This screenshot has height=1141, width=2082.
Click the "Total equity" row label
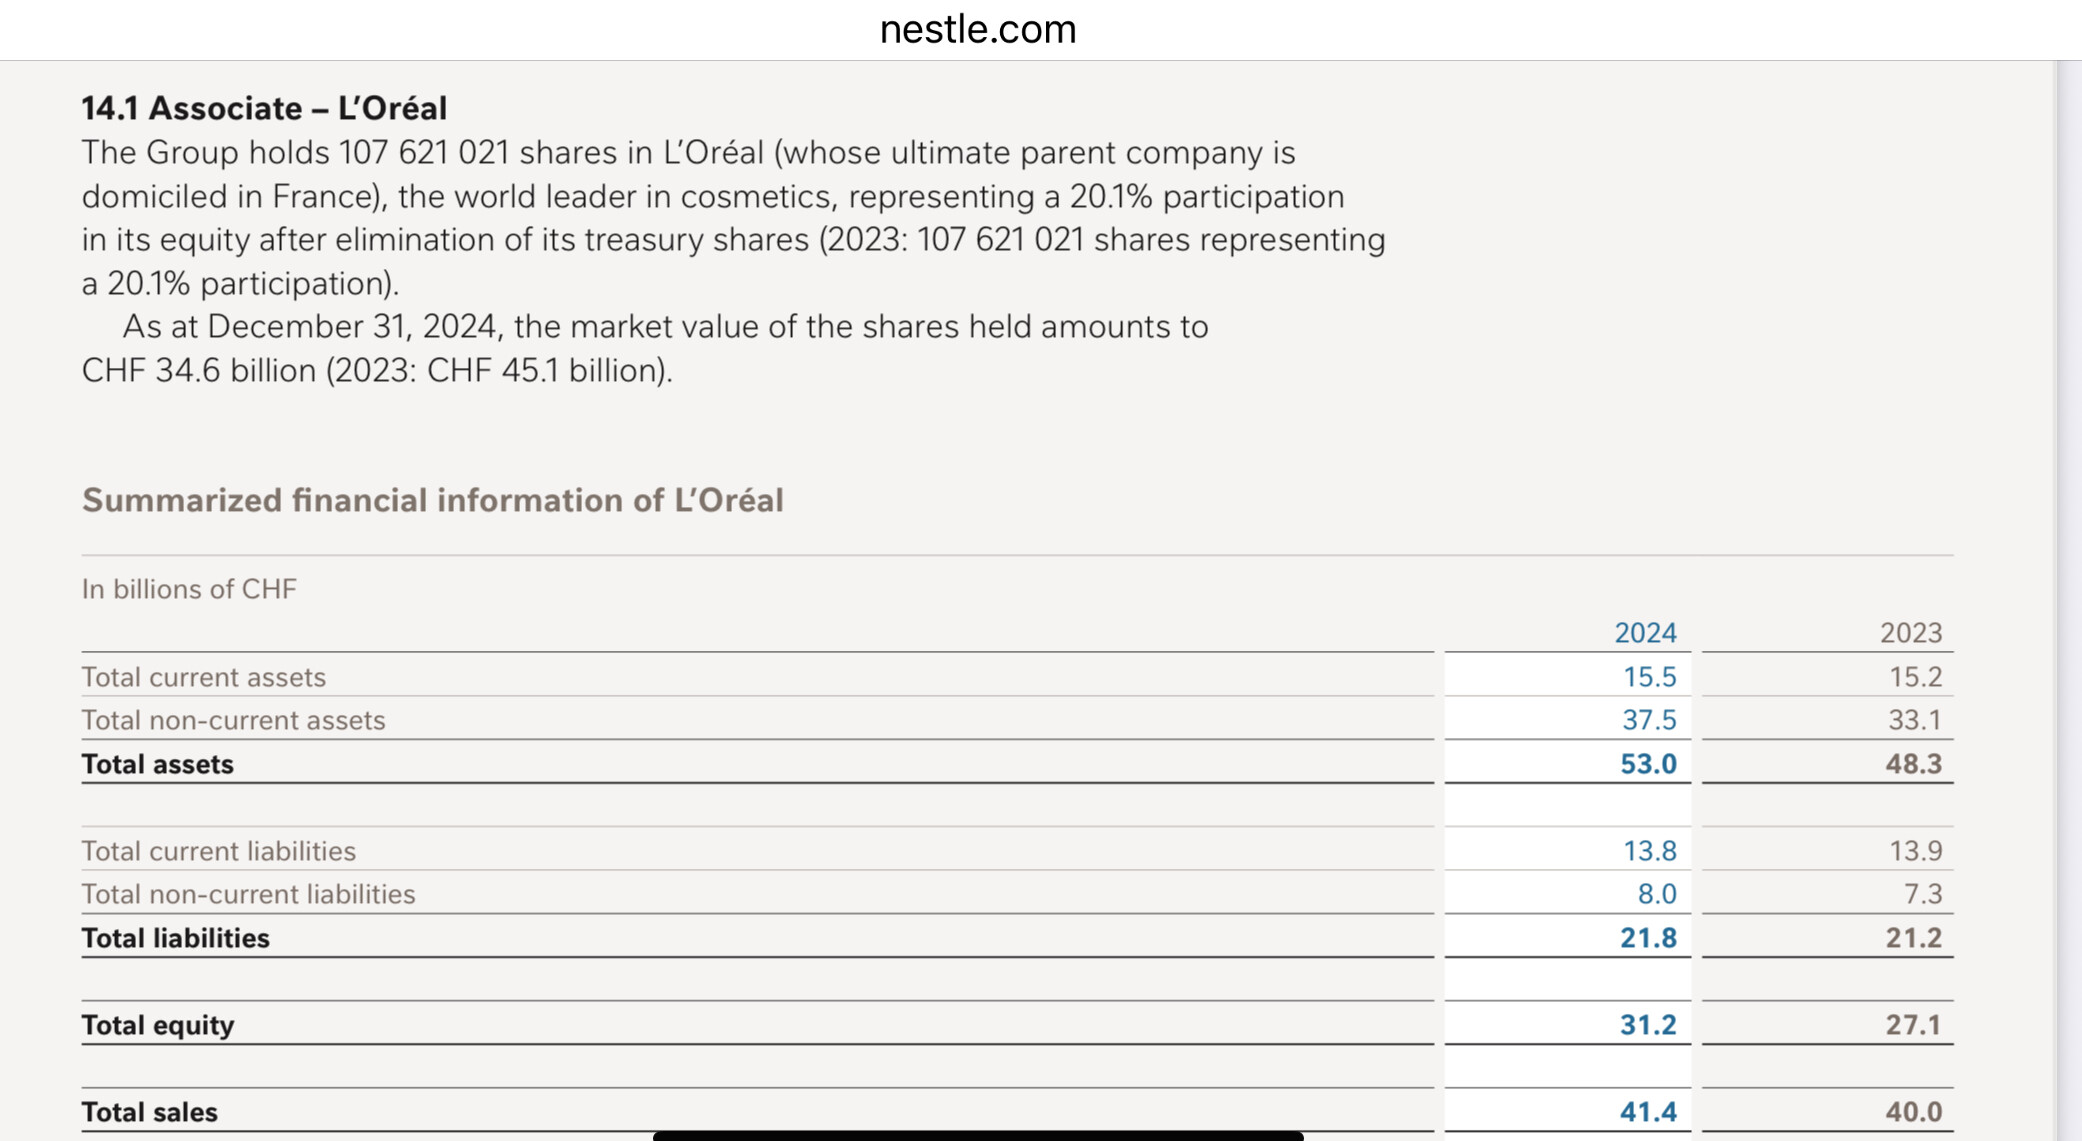157,1025
